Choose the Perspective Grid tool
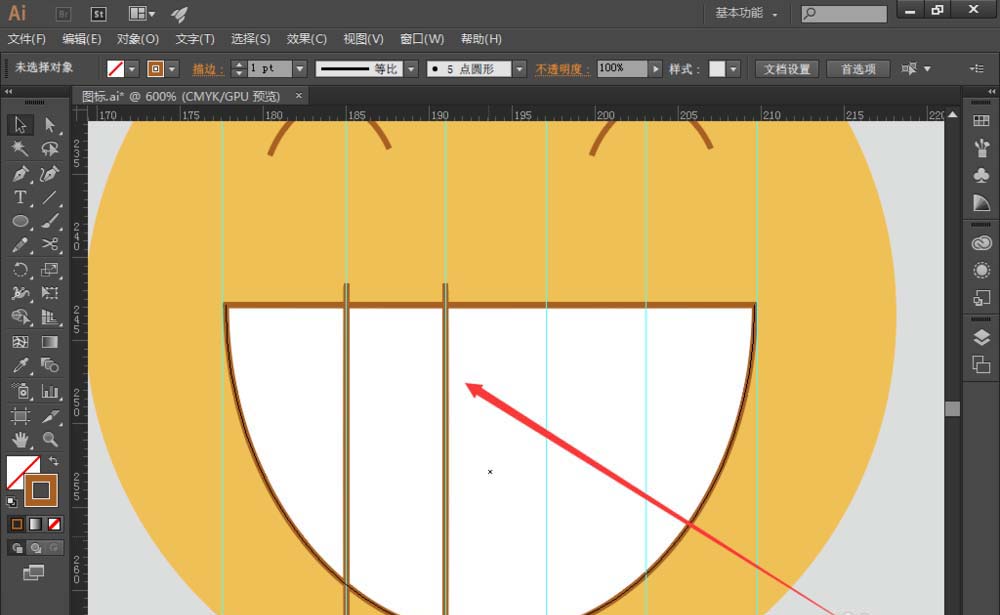 click(50, 317)
